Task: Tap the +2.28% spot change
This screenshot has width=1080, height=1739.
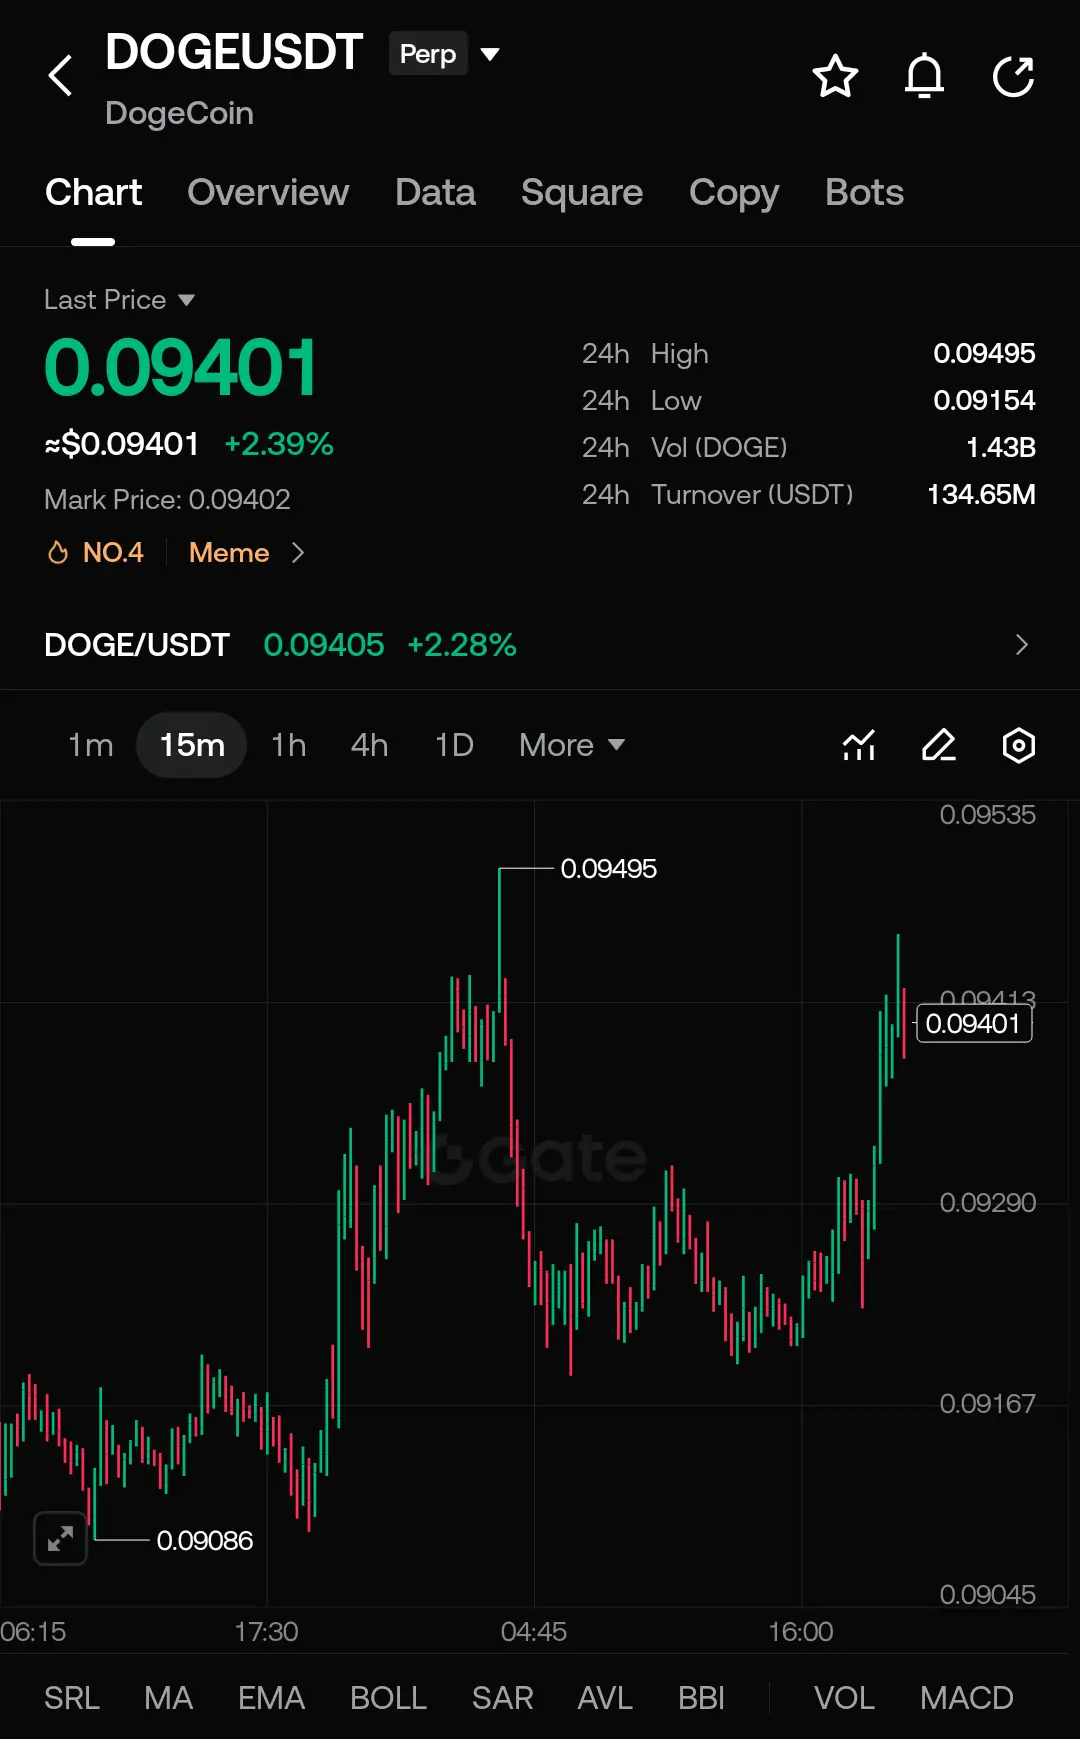Action: click(x=462, y=645)
